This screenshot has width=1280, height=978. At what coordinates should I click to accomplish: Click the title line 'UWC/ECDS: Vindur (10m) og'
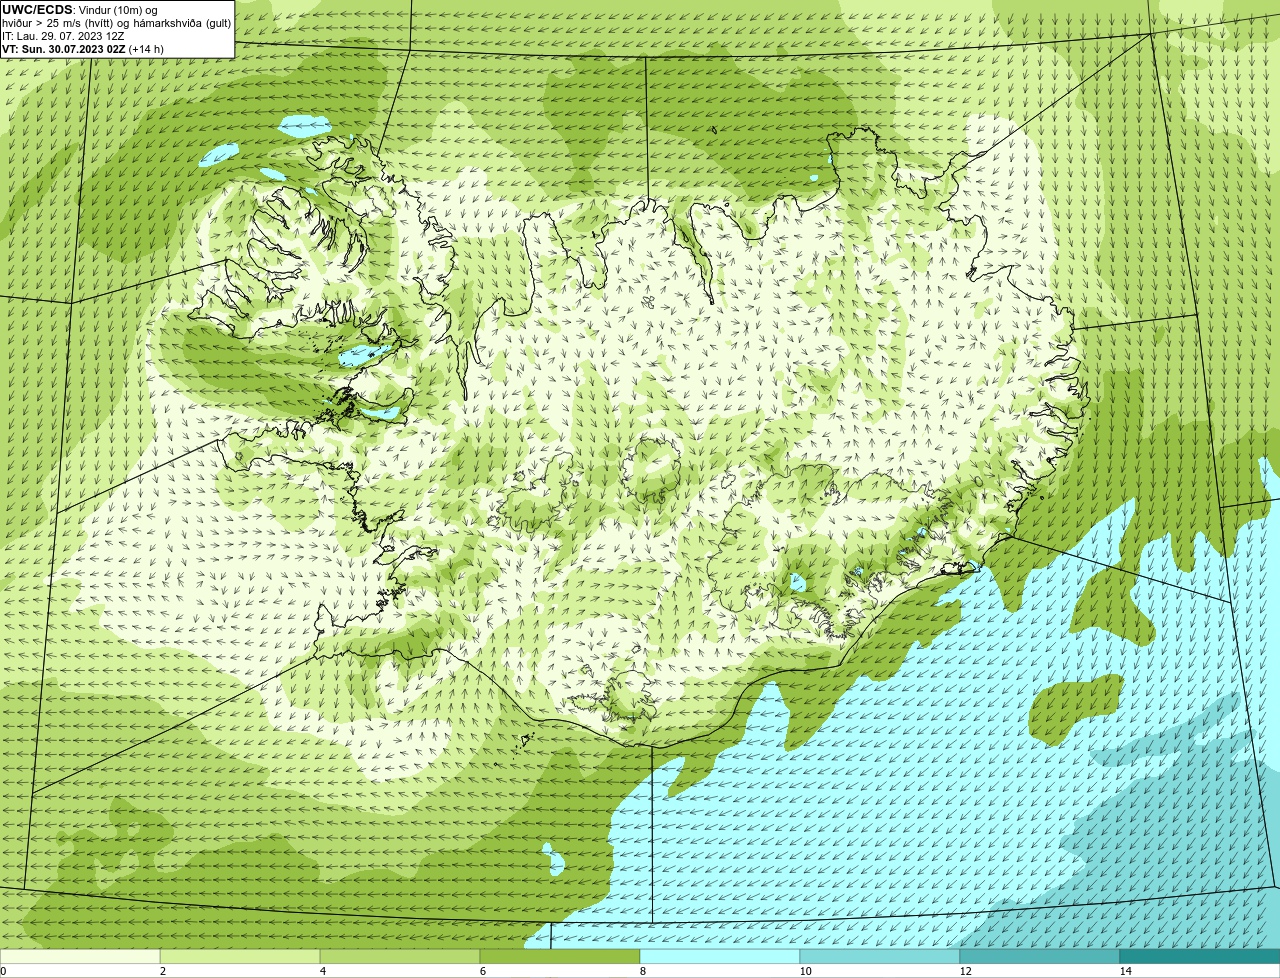80,10
